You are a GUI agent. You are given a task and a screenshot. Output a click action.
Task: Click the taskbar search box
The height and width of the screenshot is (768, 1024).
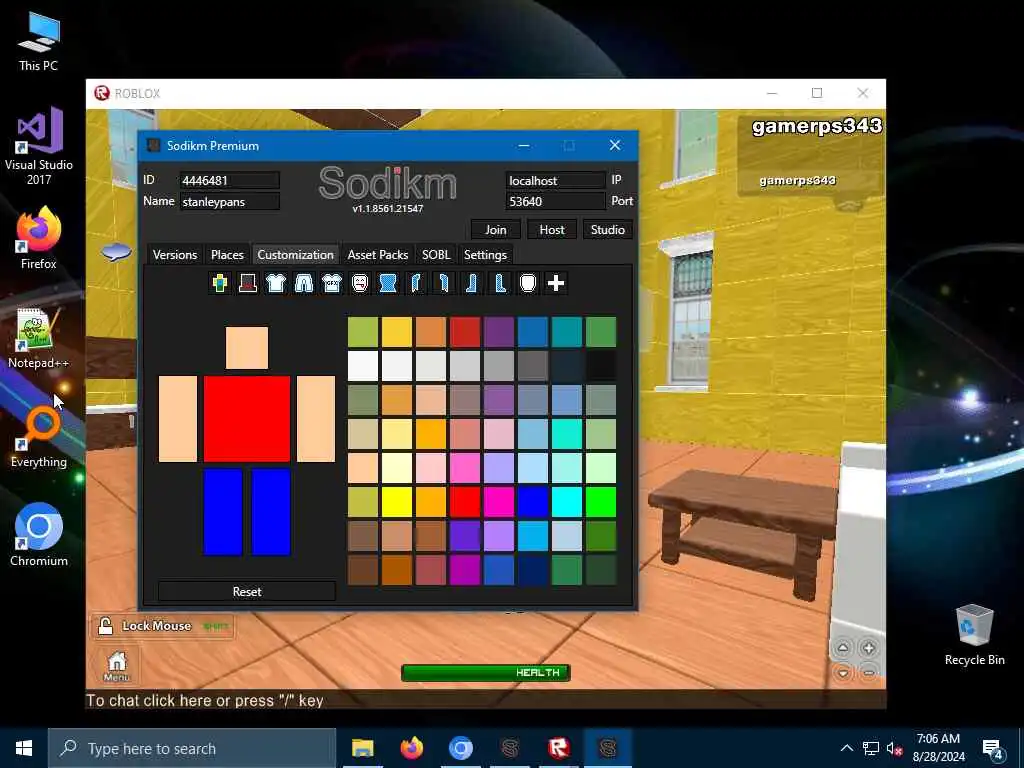click(192, 748)
